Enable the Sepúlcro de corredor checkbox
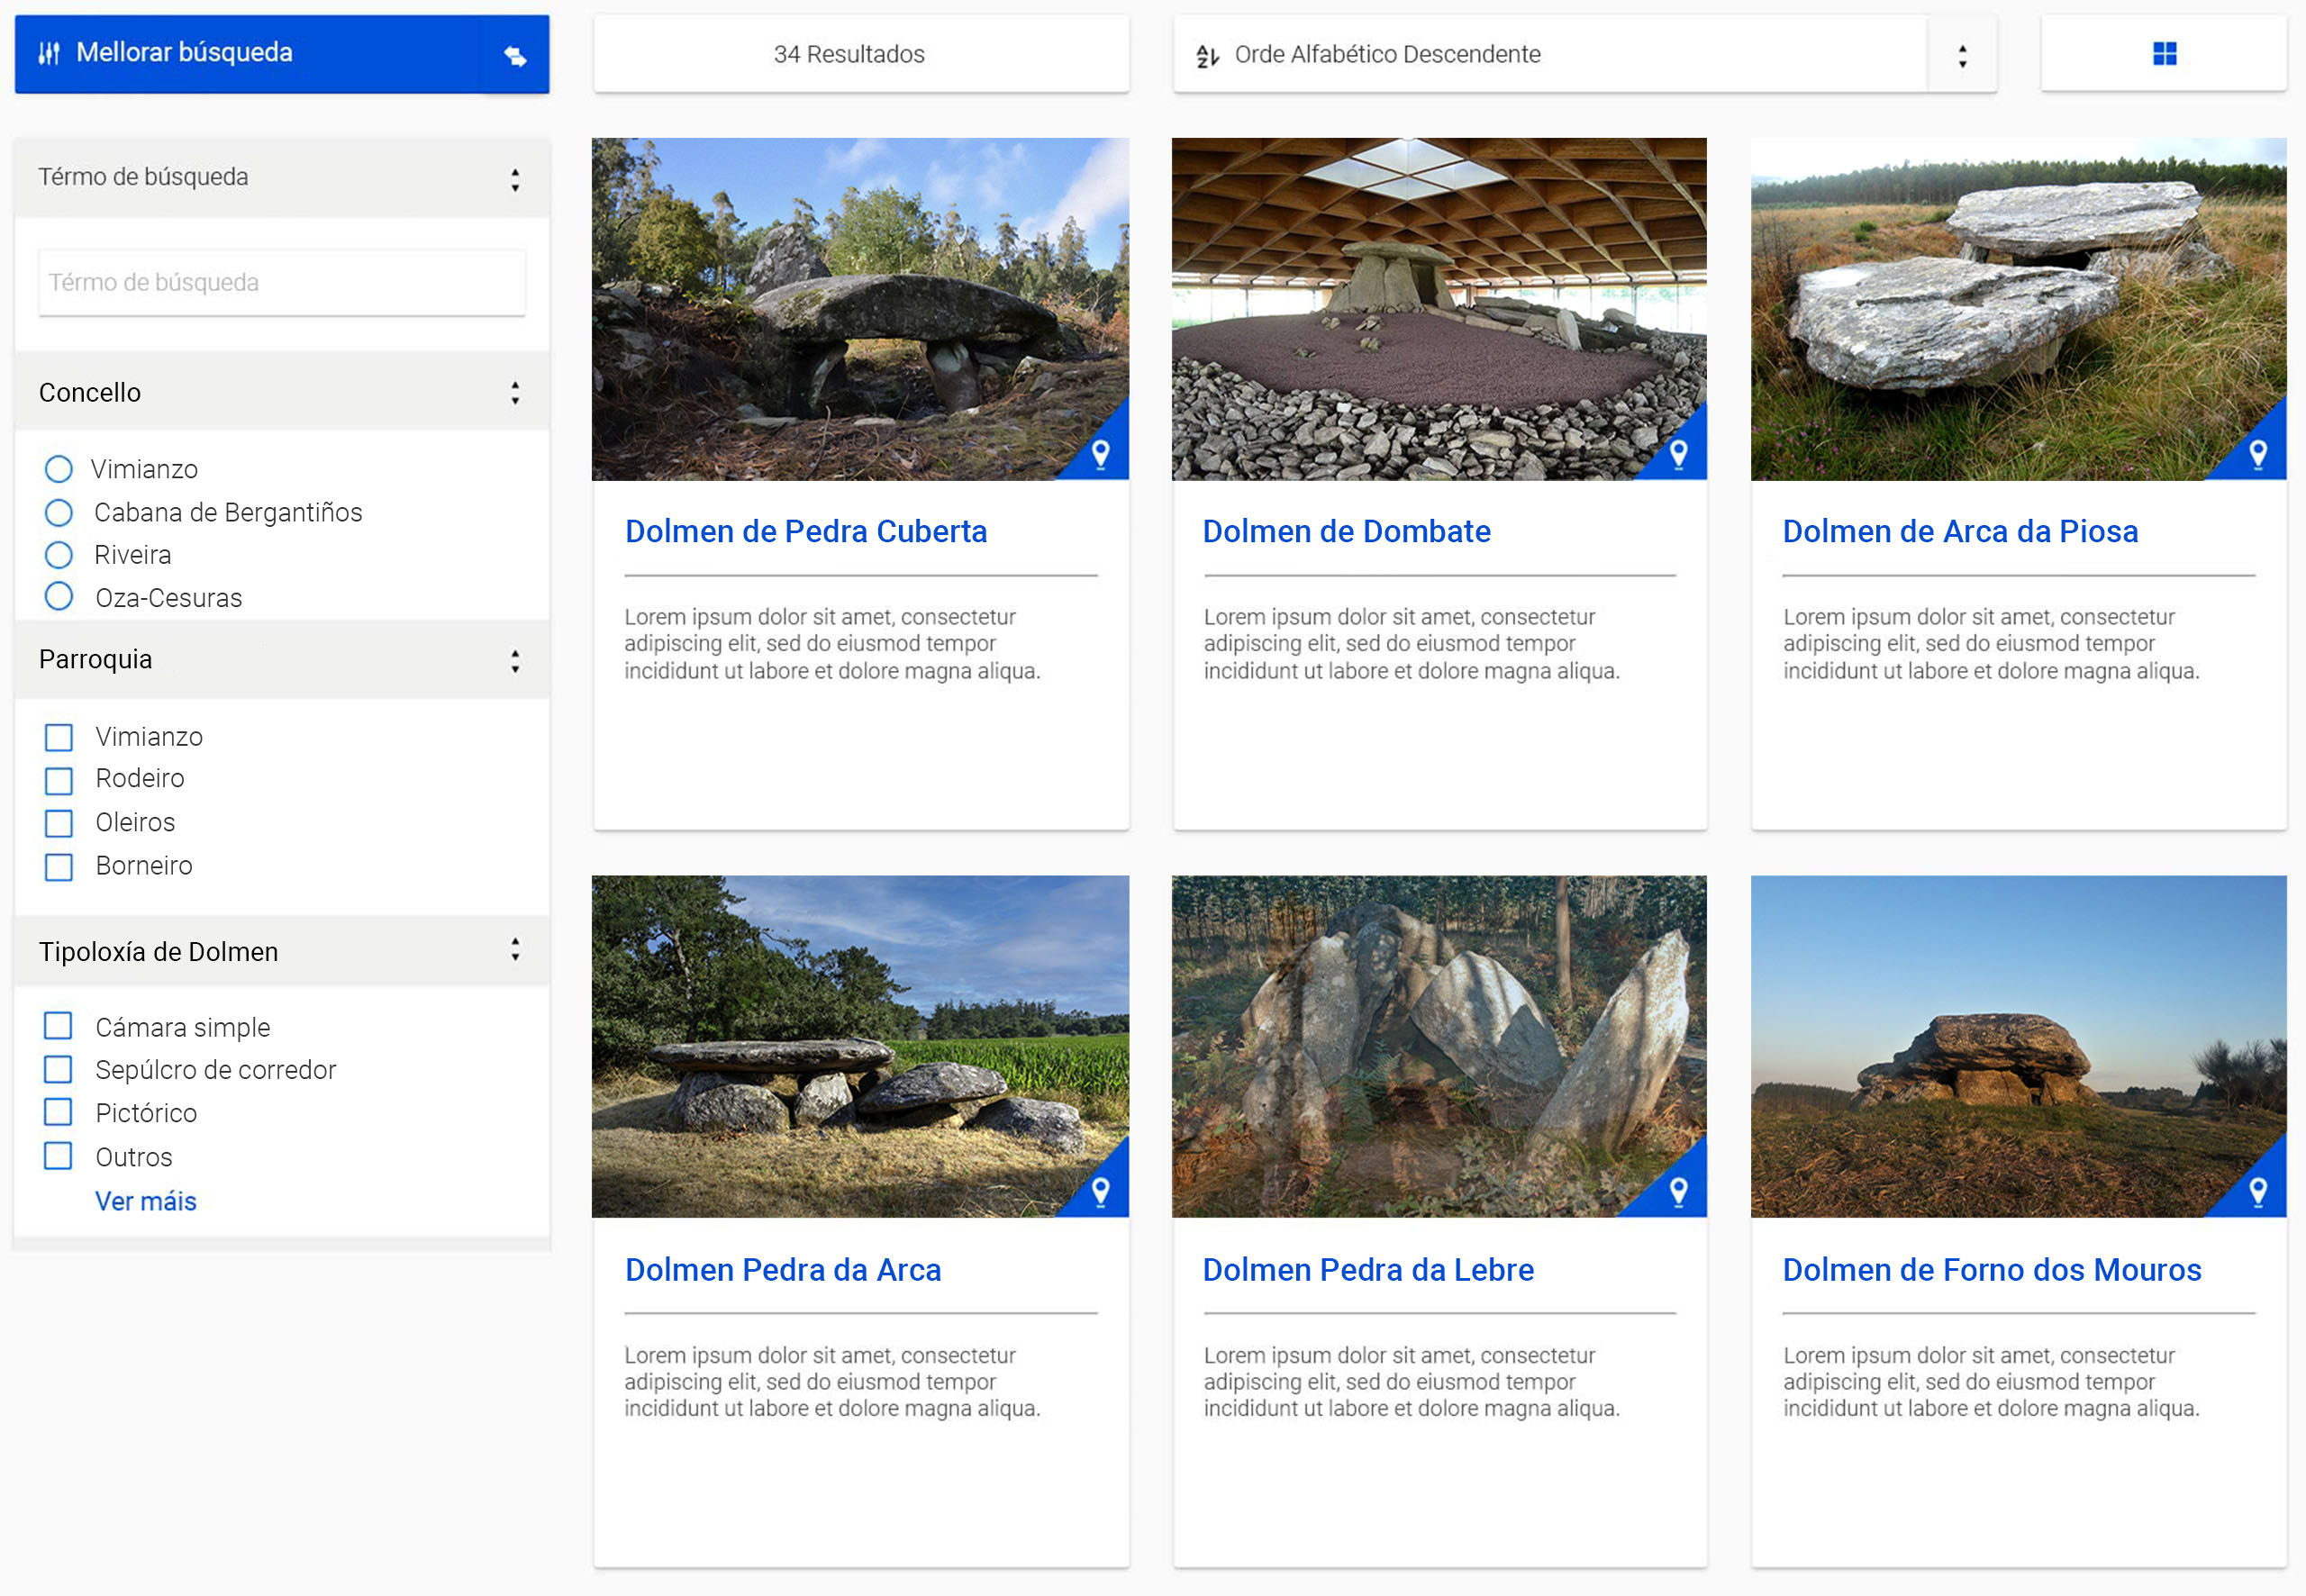Image resolution: width=2306 pixels, height=1596 pixels. click(x=59, y=1069)
